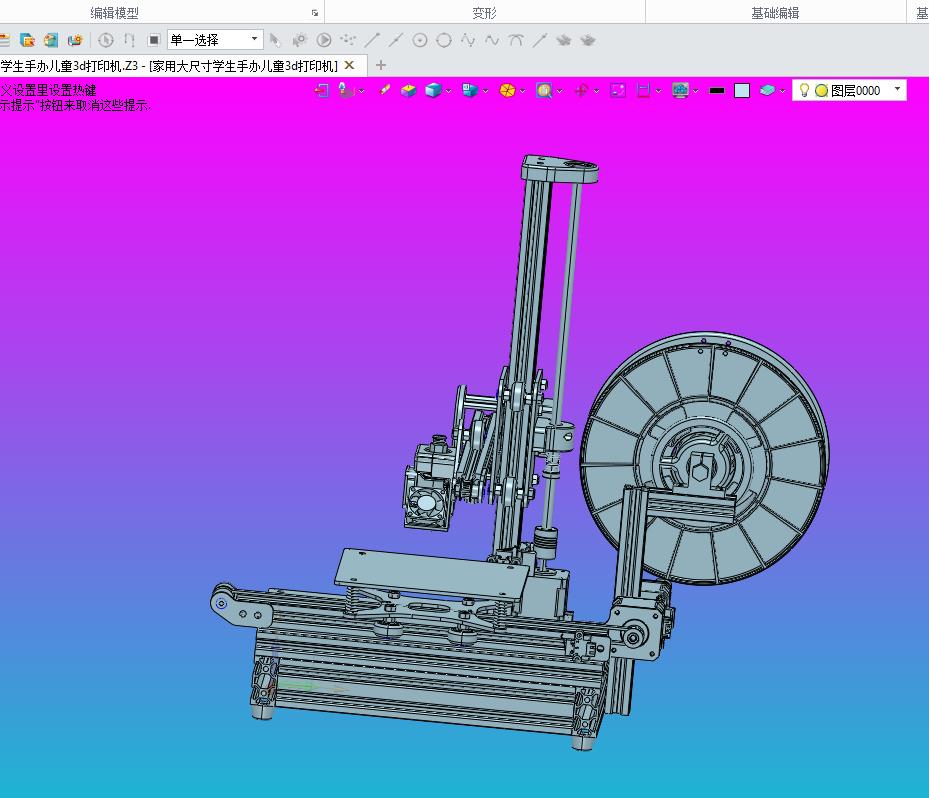This screenshot has height=798, width=929.
Task: Open the 单一选择 selection filter dropdown
Action: 214,40
